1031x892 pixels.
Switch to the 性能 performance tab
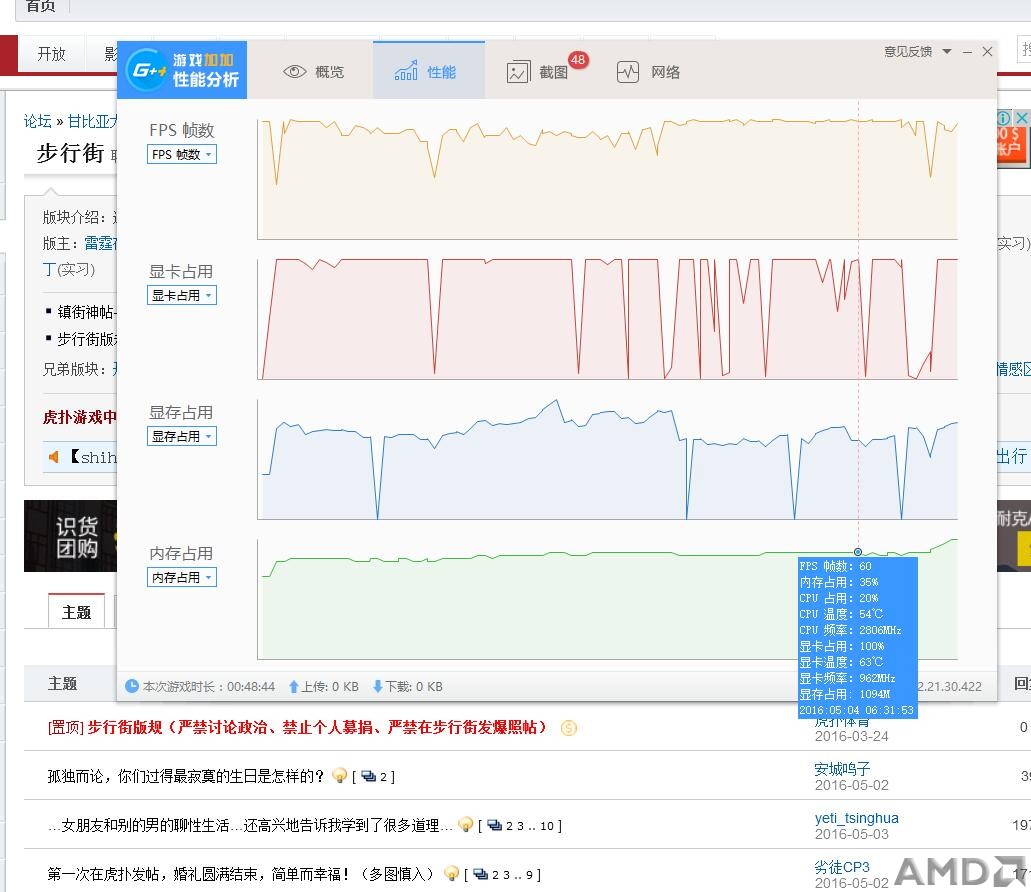[x=429, y=71]
